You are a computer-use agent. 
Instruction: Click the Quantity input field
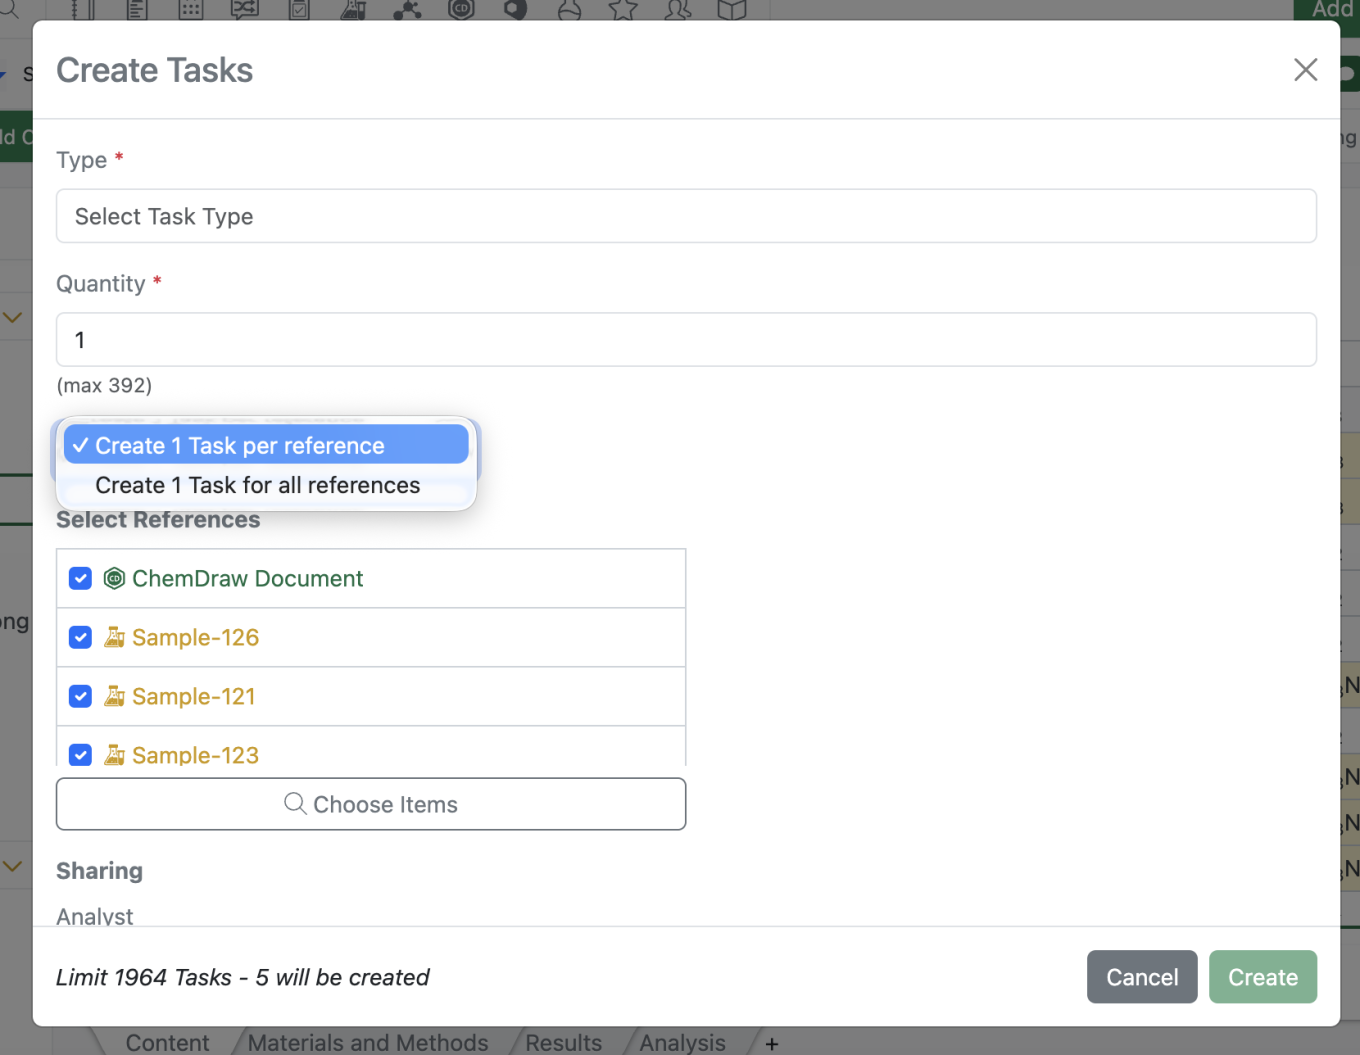pyautogui.click(x=686, y=340)
